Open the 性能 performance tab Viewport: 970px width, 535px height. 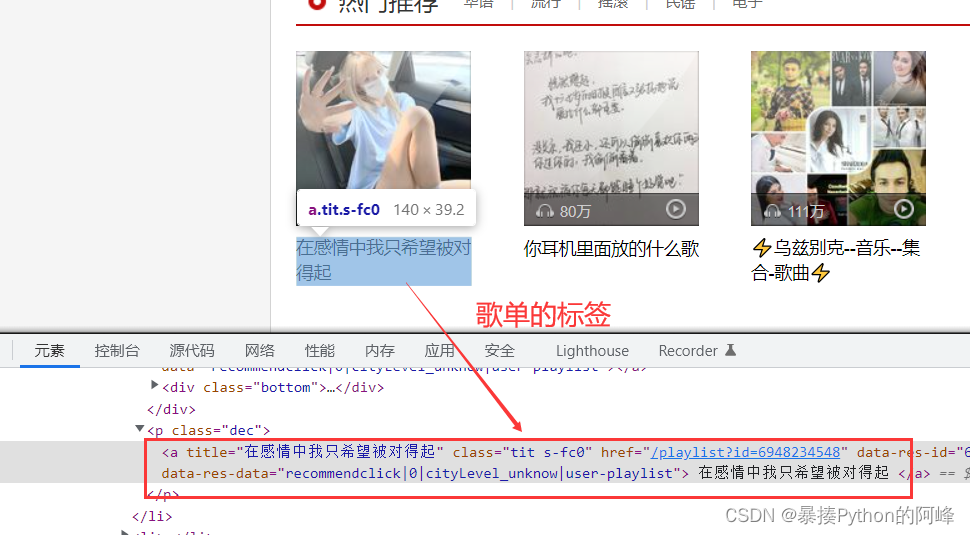(319, 351)
